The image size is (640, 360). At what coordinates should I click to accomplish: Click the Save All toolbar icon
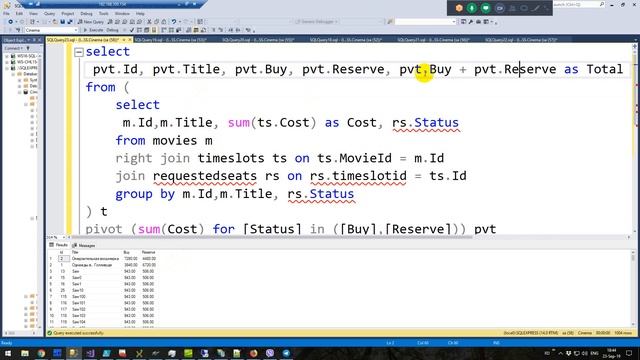pyautogui.click(x=70, y=22)
